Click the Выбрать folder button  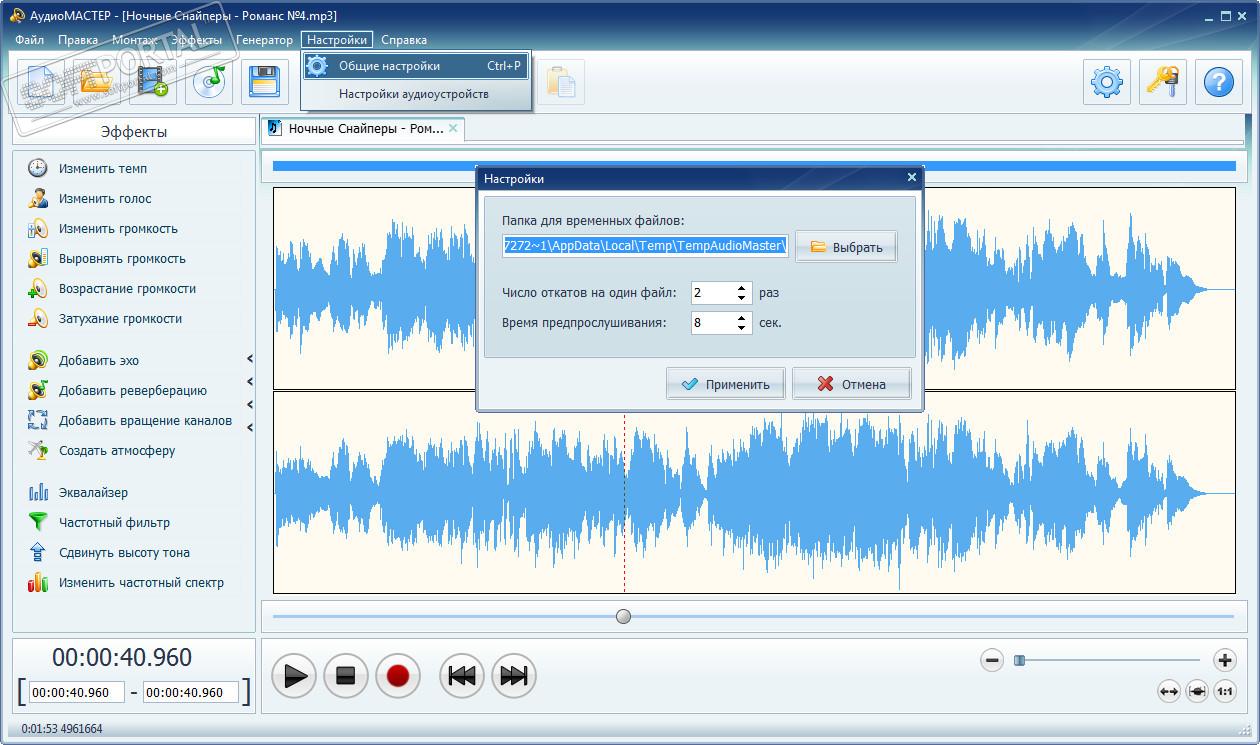846,247
